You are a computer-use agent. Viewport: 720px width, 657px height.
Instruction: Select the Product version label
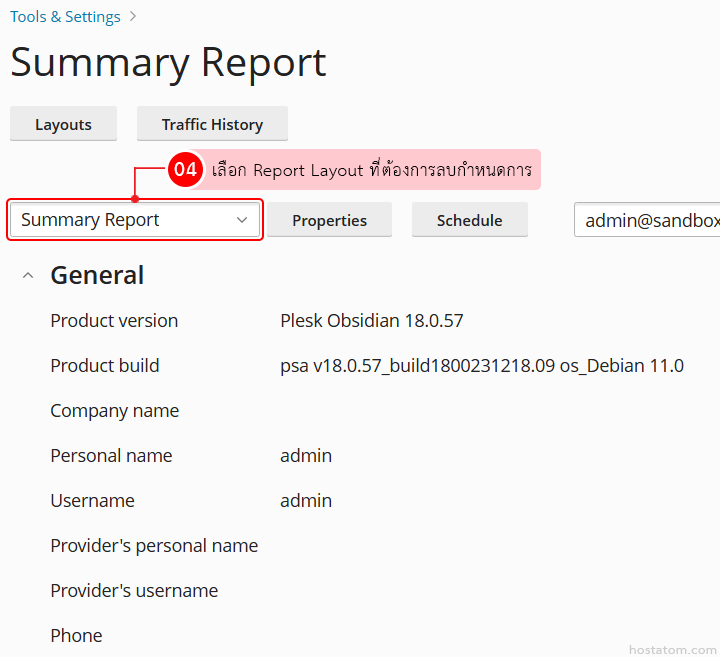coord(114,321)
